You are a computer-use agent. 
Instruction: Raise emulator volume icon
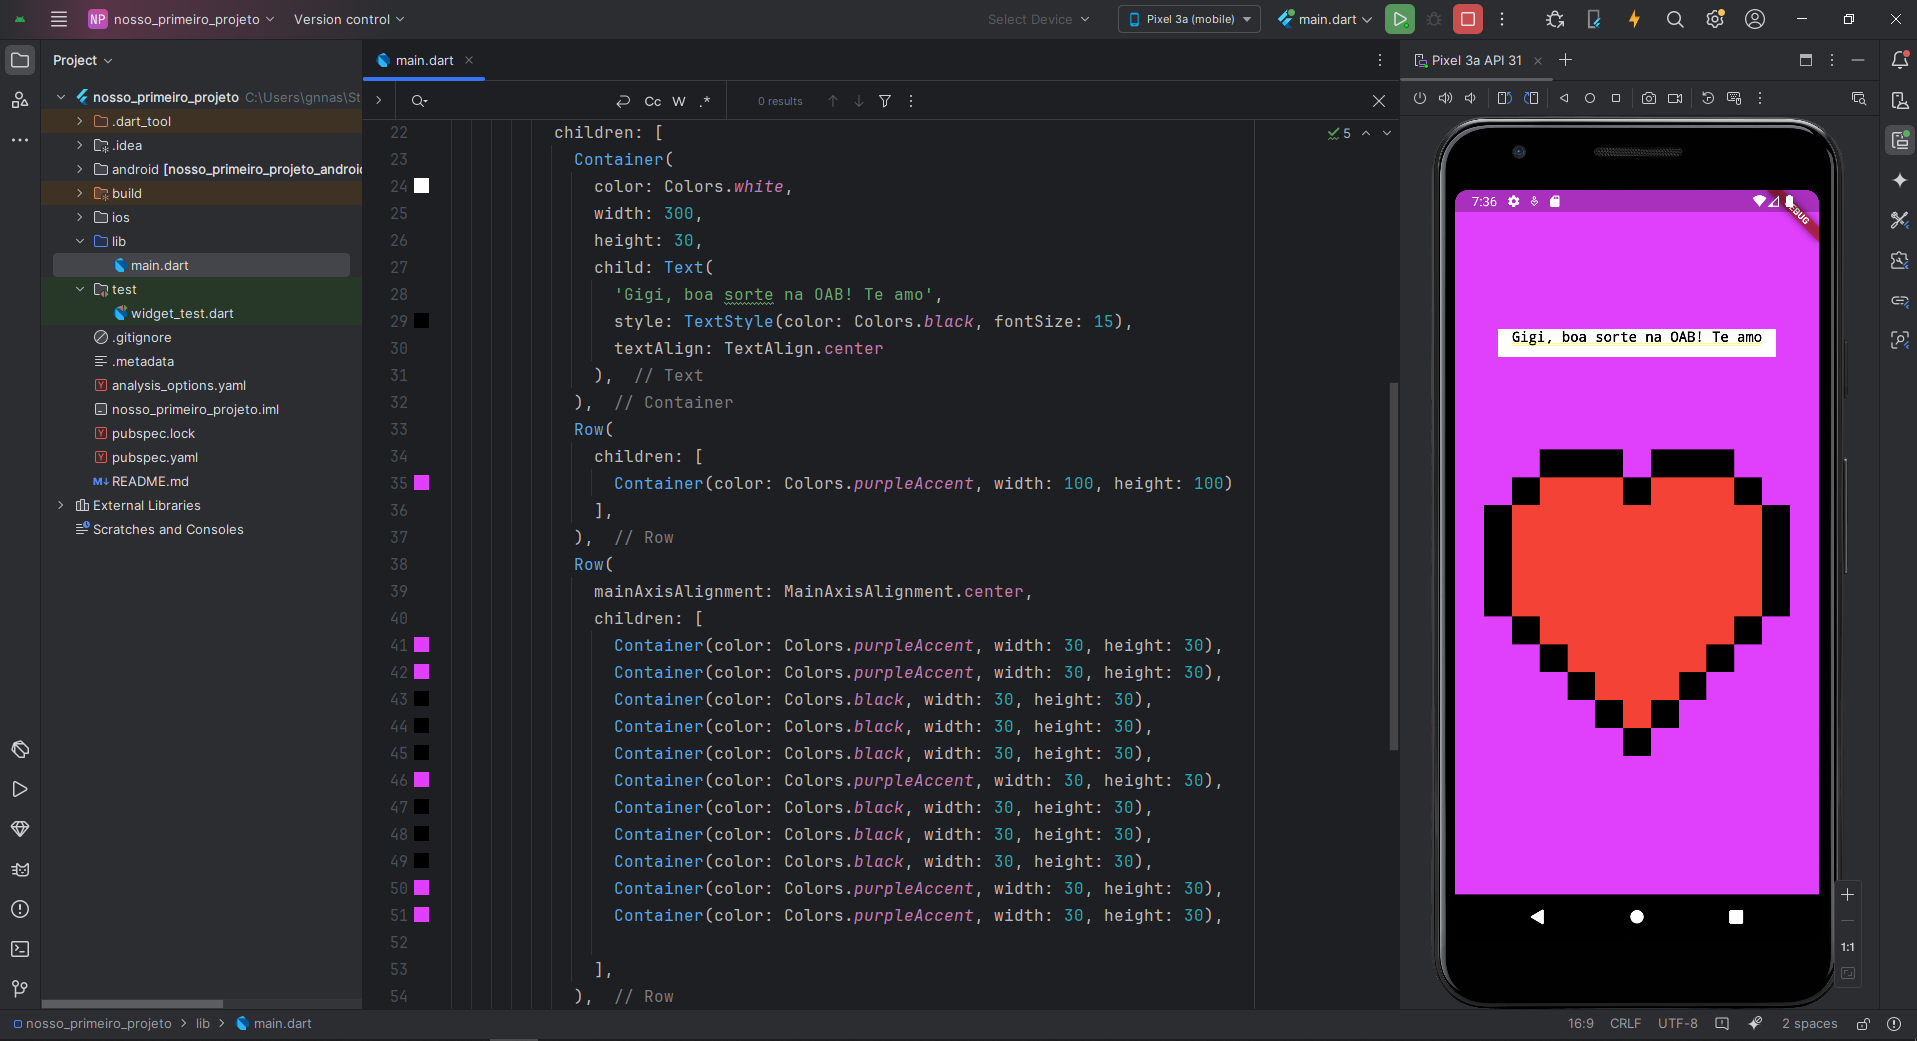1445,98
